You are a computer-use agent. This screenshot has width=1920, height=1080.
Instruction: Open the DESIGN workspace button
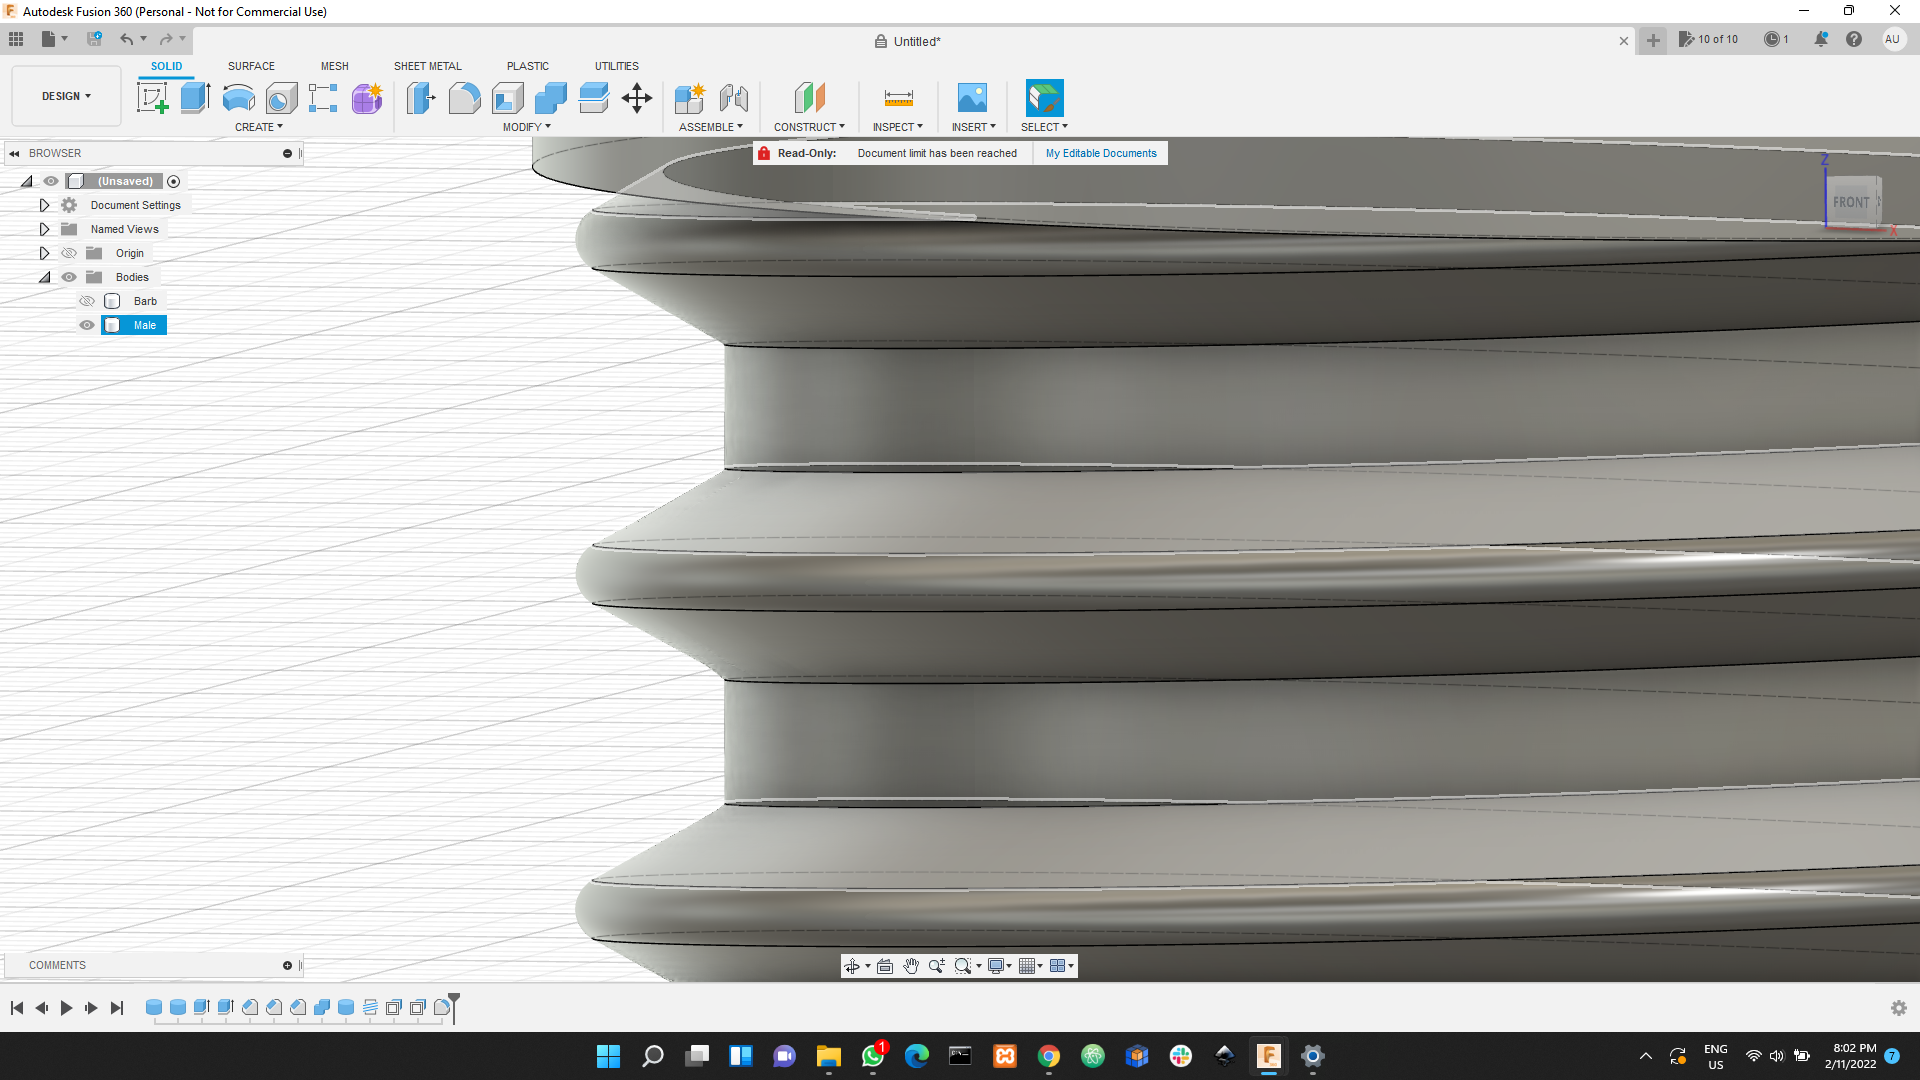point(64,95)
